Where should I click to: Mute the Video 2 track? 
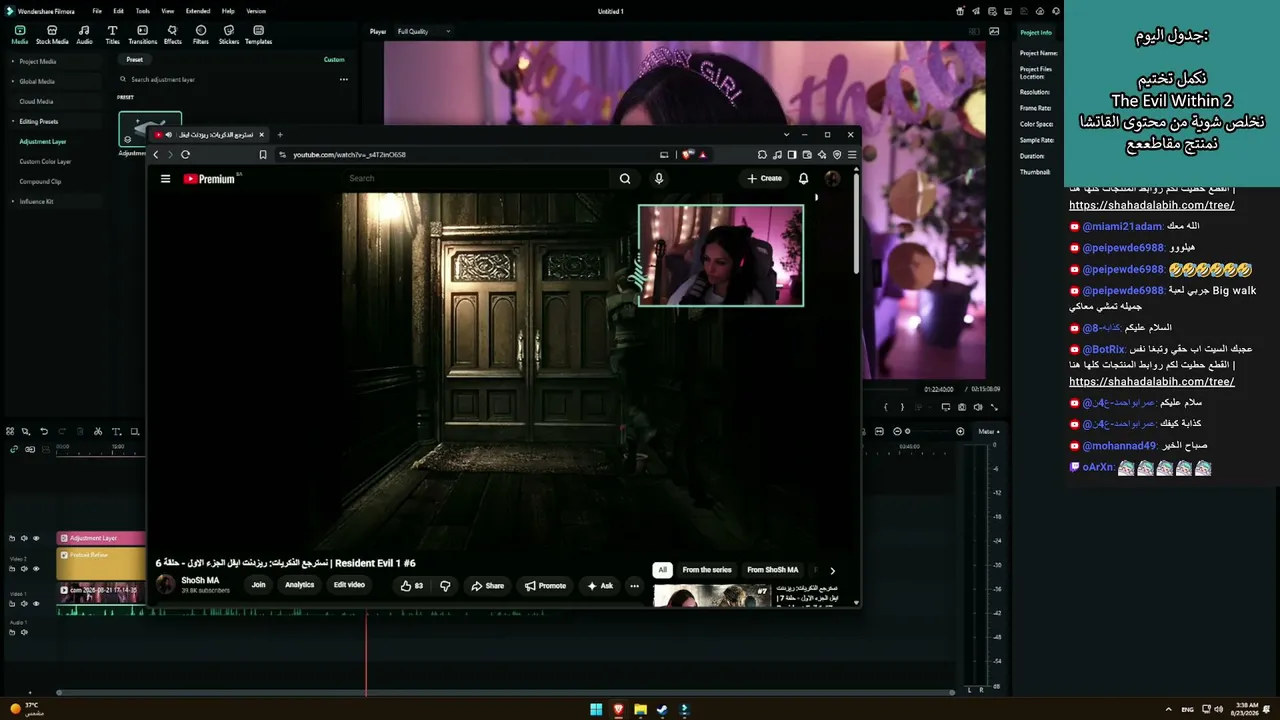[x=24, y=569]
